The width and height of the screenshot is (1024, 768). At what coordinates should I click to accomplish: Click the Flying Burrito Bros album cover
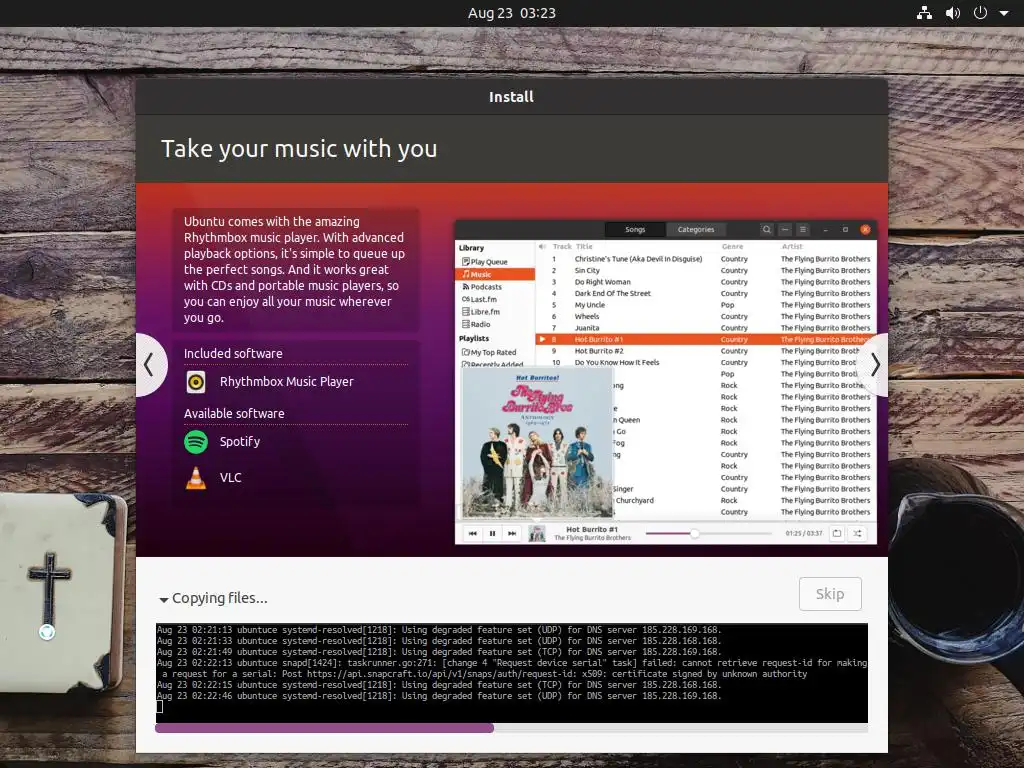click(537, 443)
